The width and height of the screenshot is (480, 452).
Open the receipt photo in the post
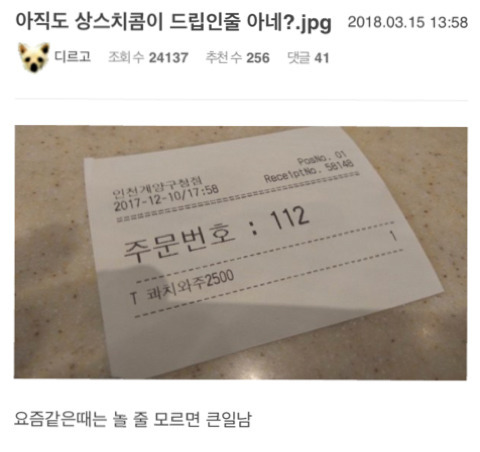tap(240, 252)
